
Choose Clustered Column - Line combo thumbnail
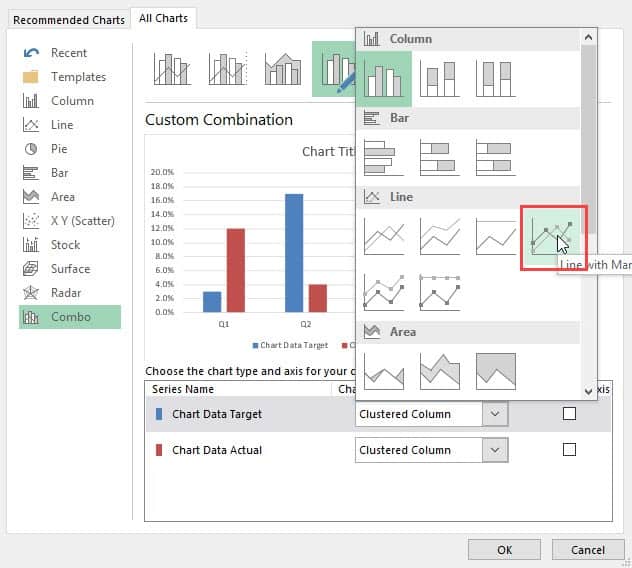(x=172, y=69)
